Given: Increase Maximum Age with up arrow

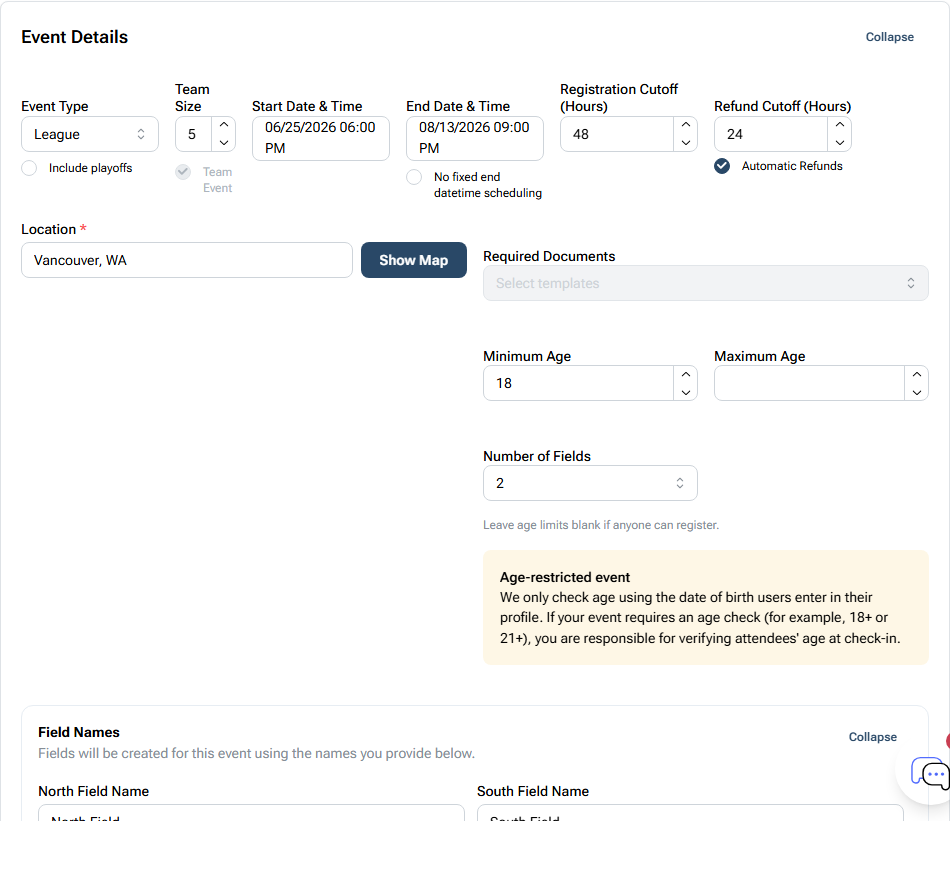Looking at the screenshot, I should click(x=916, y=374).
